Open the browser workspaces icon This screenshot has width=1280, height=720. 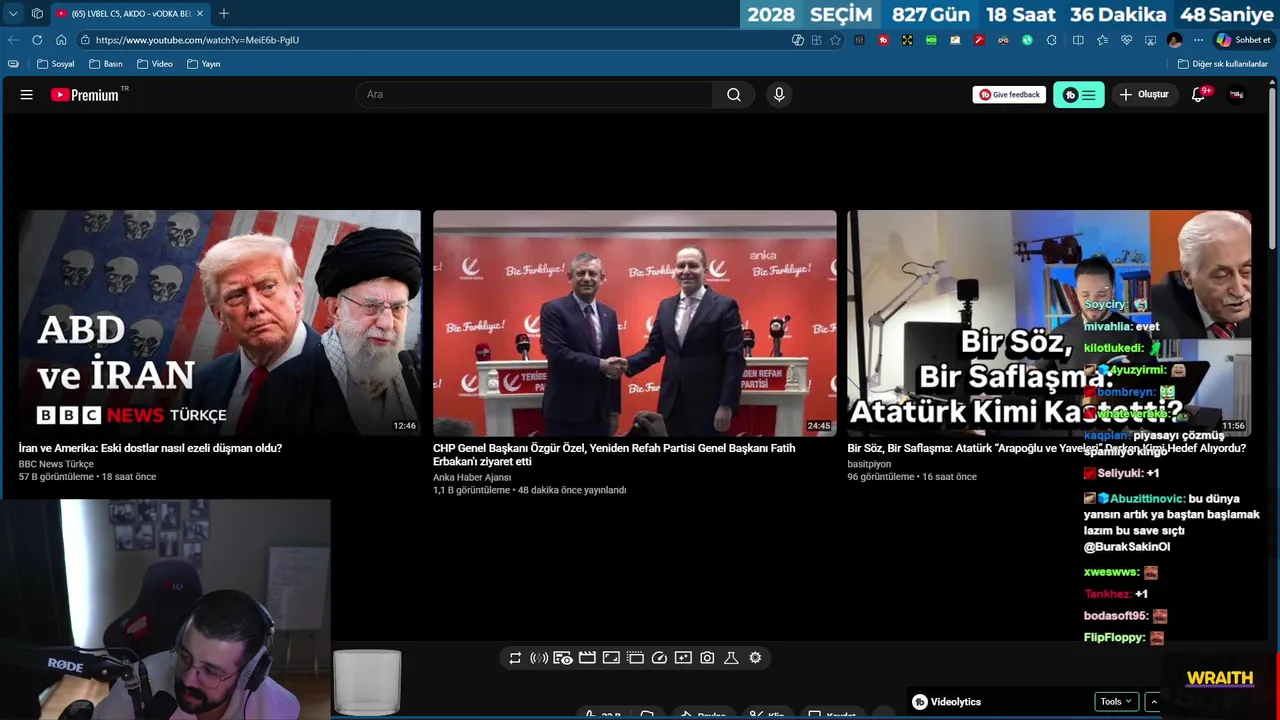coord(37,13)
